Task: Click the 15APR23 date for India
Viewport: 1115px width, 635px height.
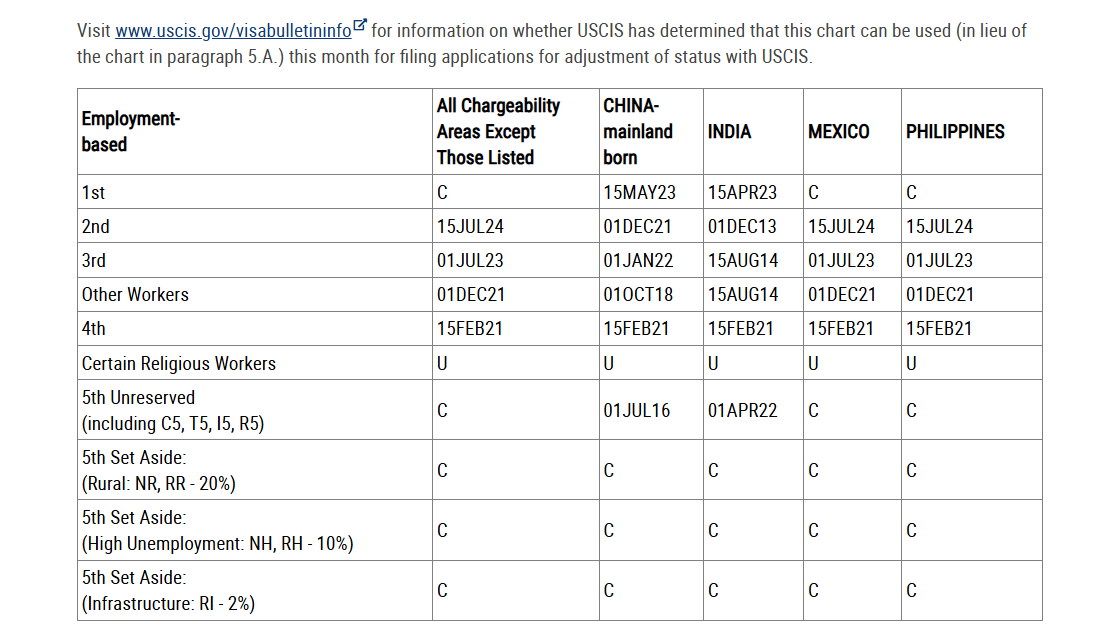Action: pyautogui.click(x=742, y=192)
